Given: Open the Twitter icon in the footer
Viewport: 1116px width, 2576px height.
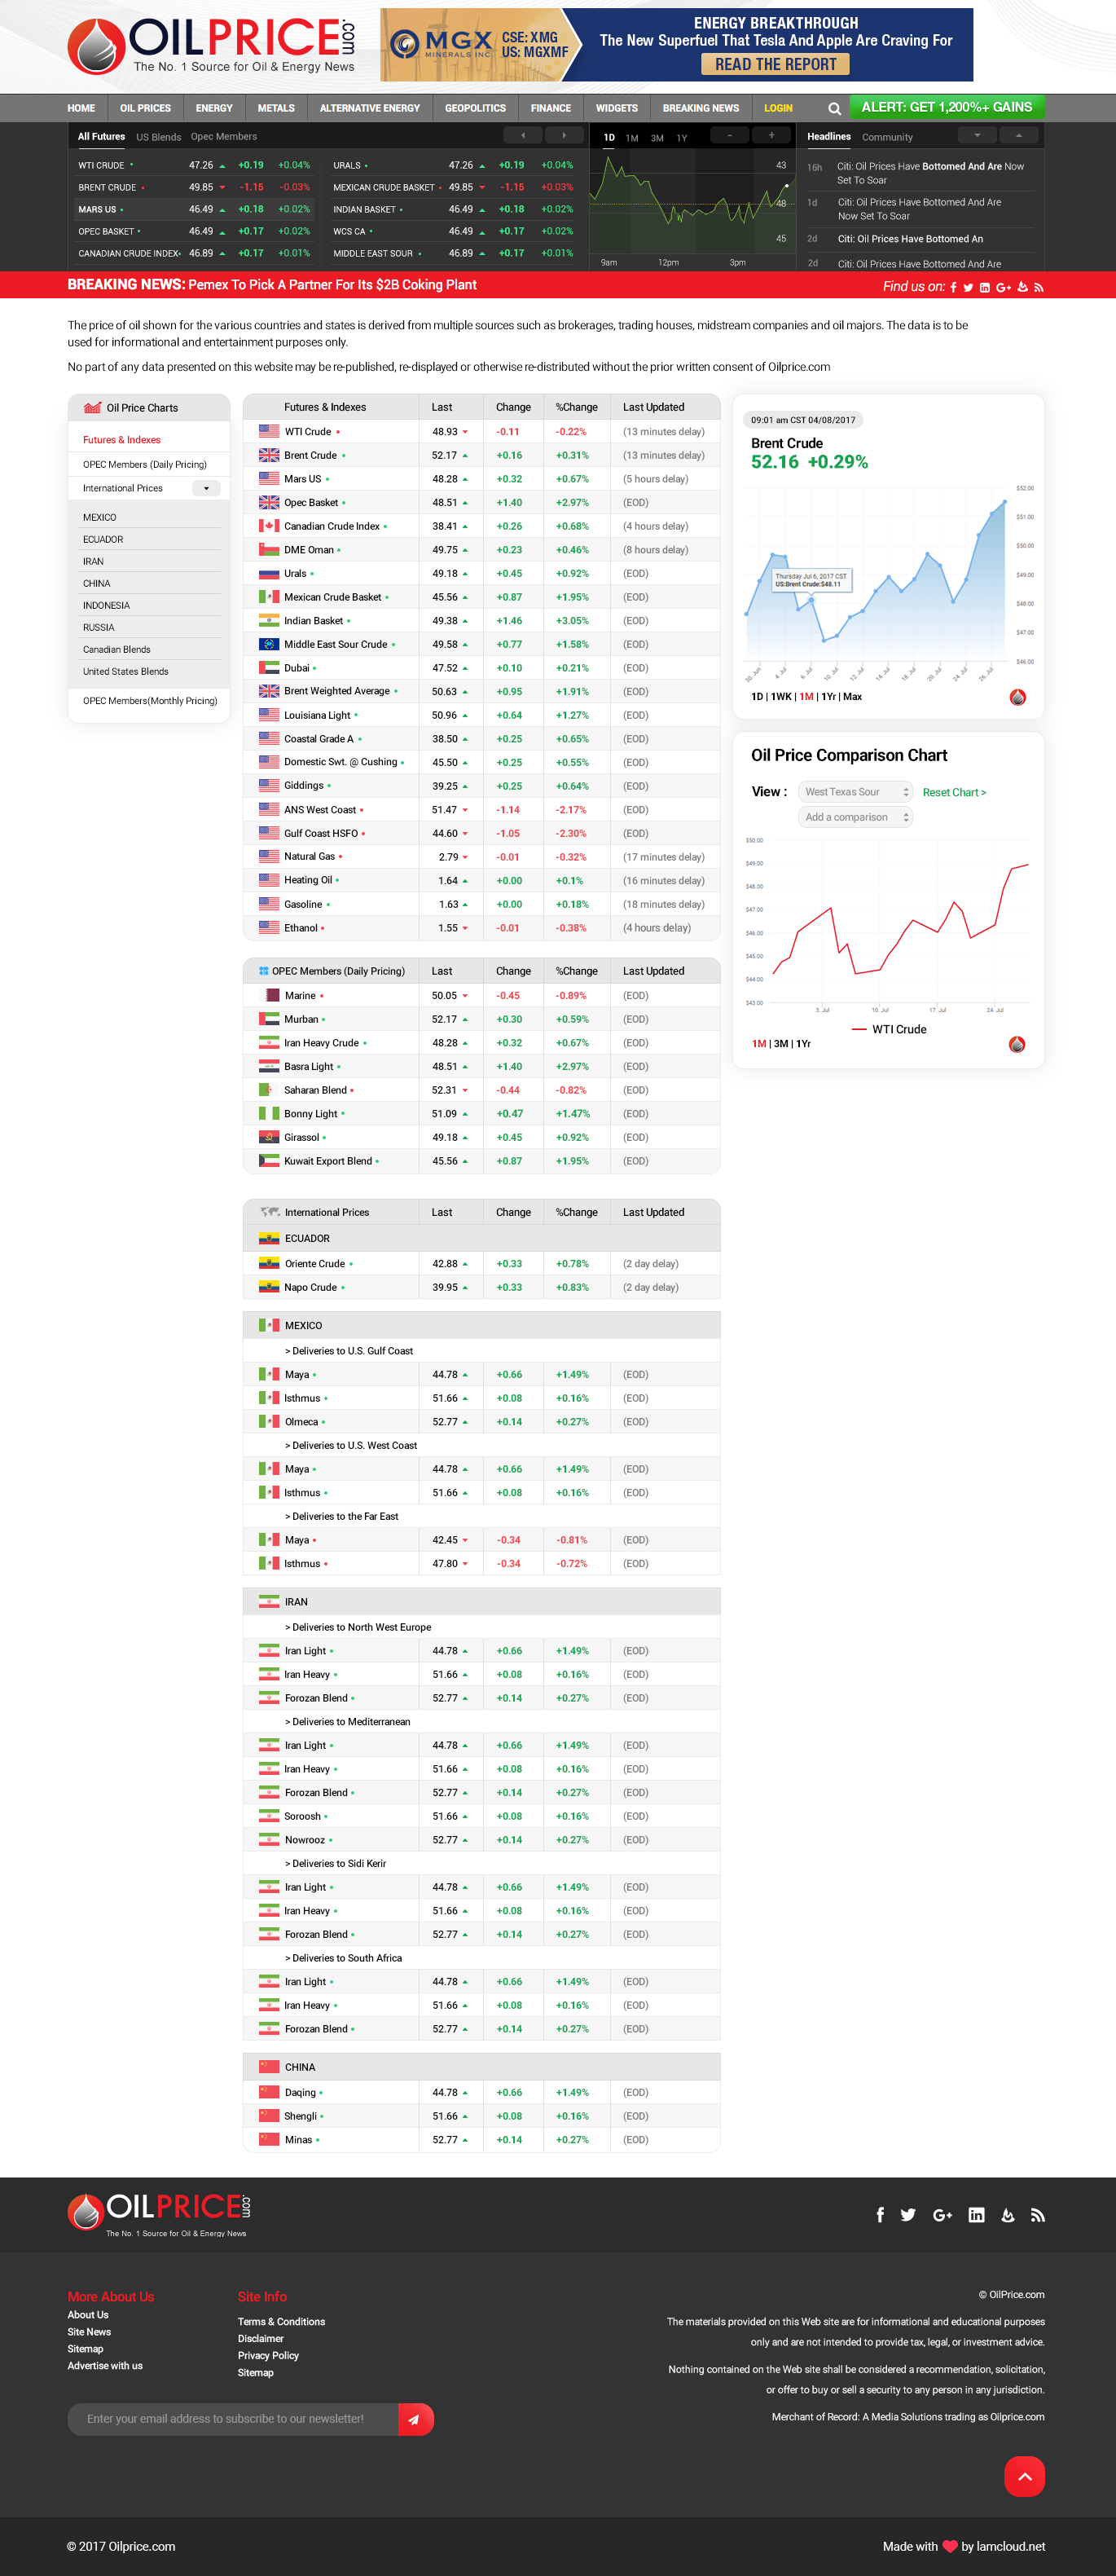Looking at the screenshot, I should [908, 2215].
